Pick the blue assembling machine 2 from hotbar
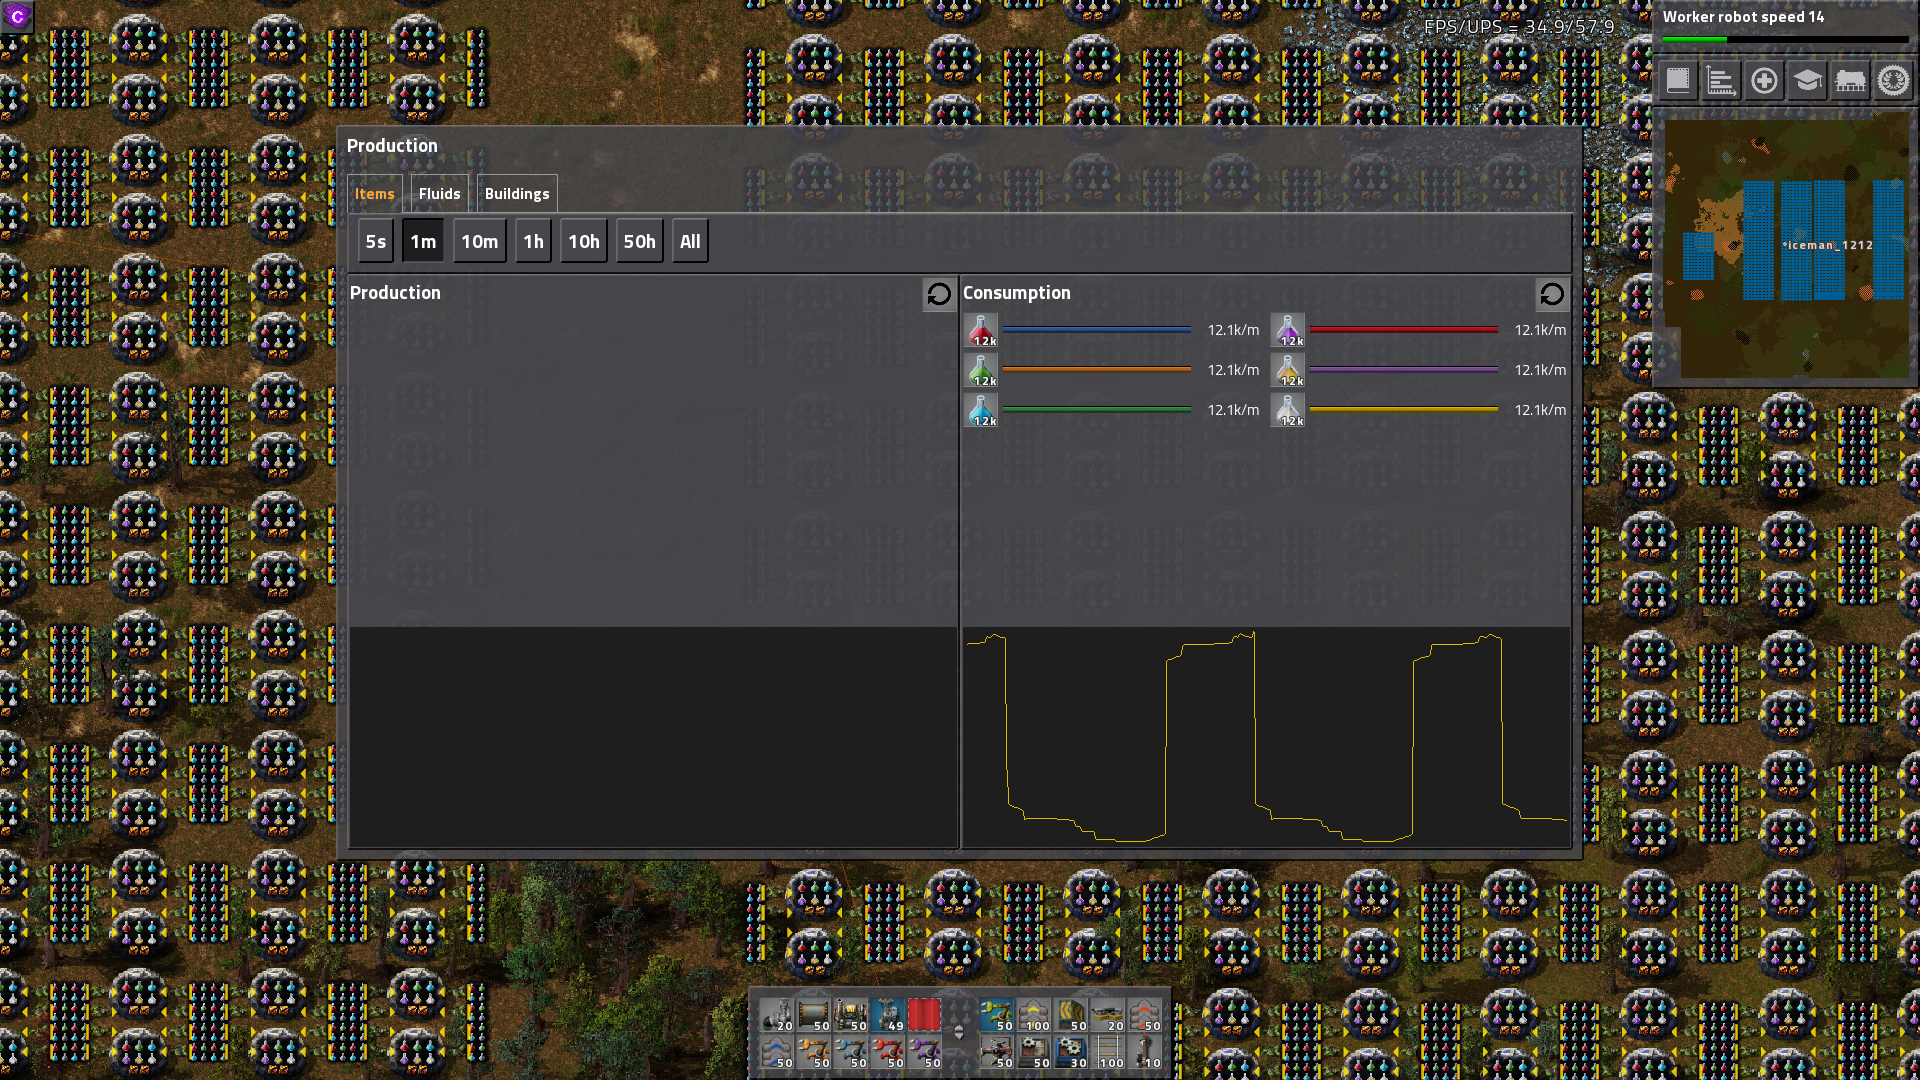The image size is (1920, 1080). (x=1071, y=1052)
